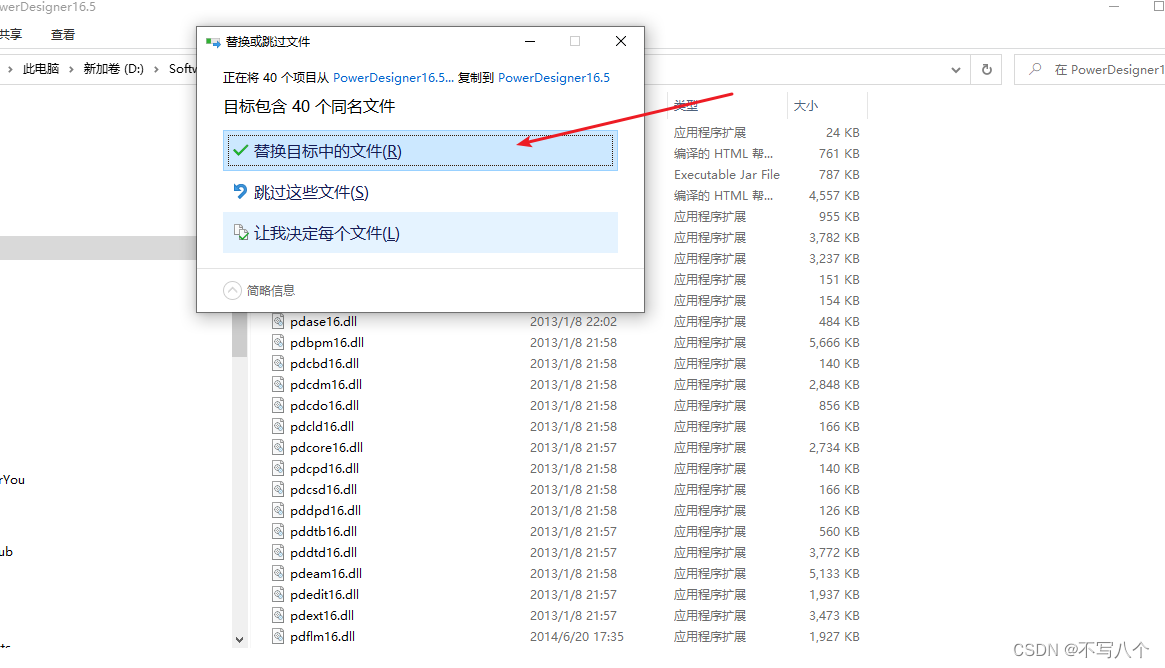Sort by Type (类型) column header

point(686,106)
